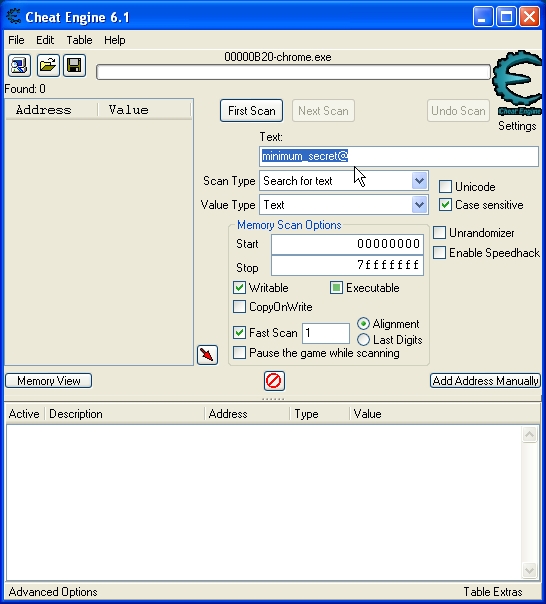Click the red no-entry clear list icon
Viewport: 546px width, 604px height.
(x=274, y=381)
